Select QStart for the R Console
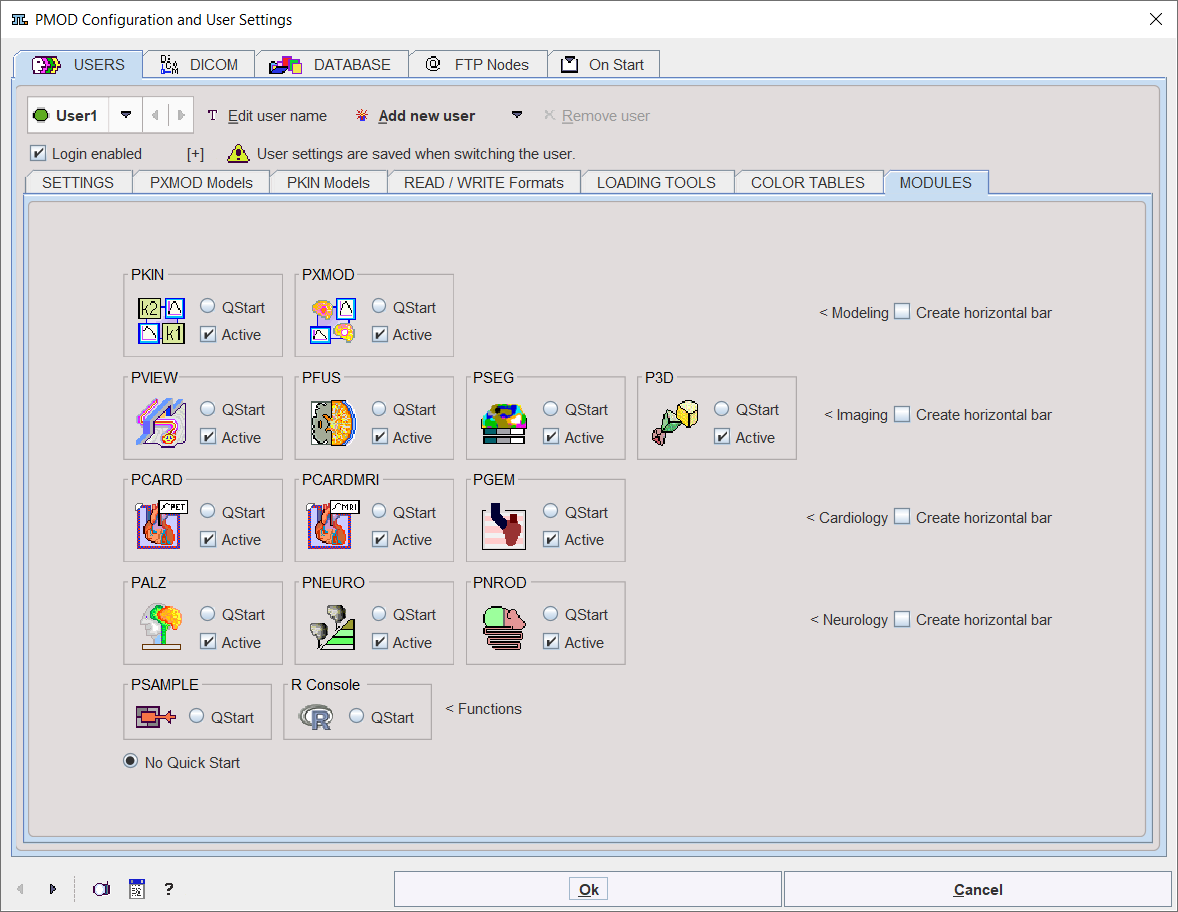This screenshot has height=912, width=1178. pos(357,717)
